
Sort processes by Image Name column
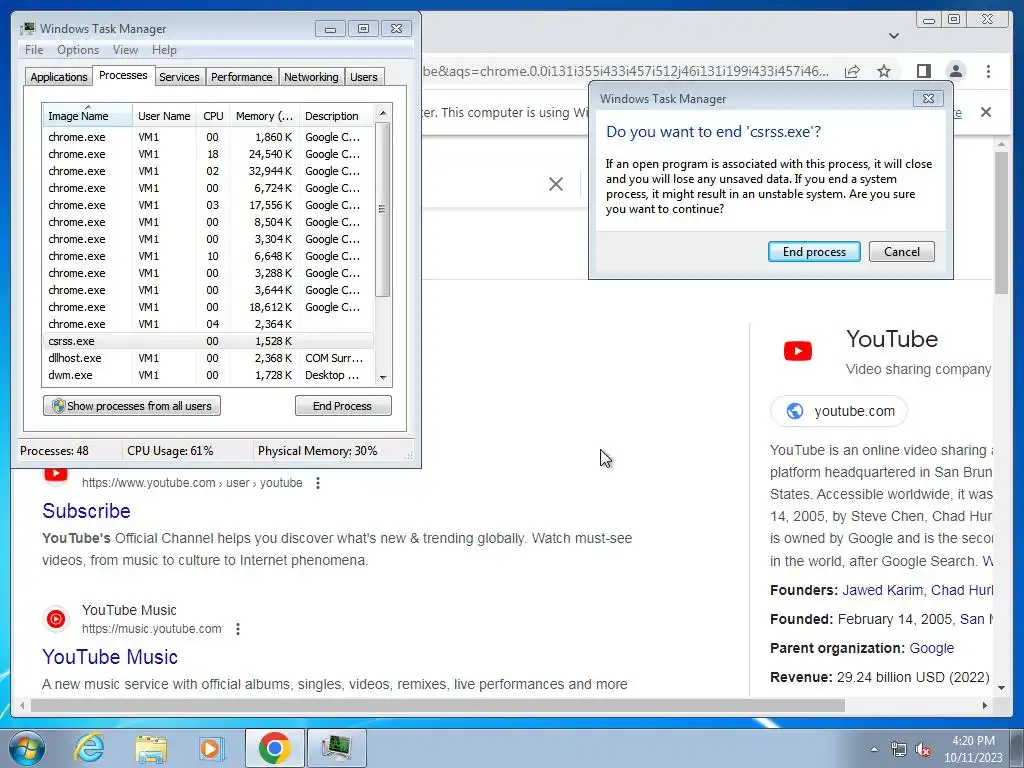point(88,116)
